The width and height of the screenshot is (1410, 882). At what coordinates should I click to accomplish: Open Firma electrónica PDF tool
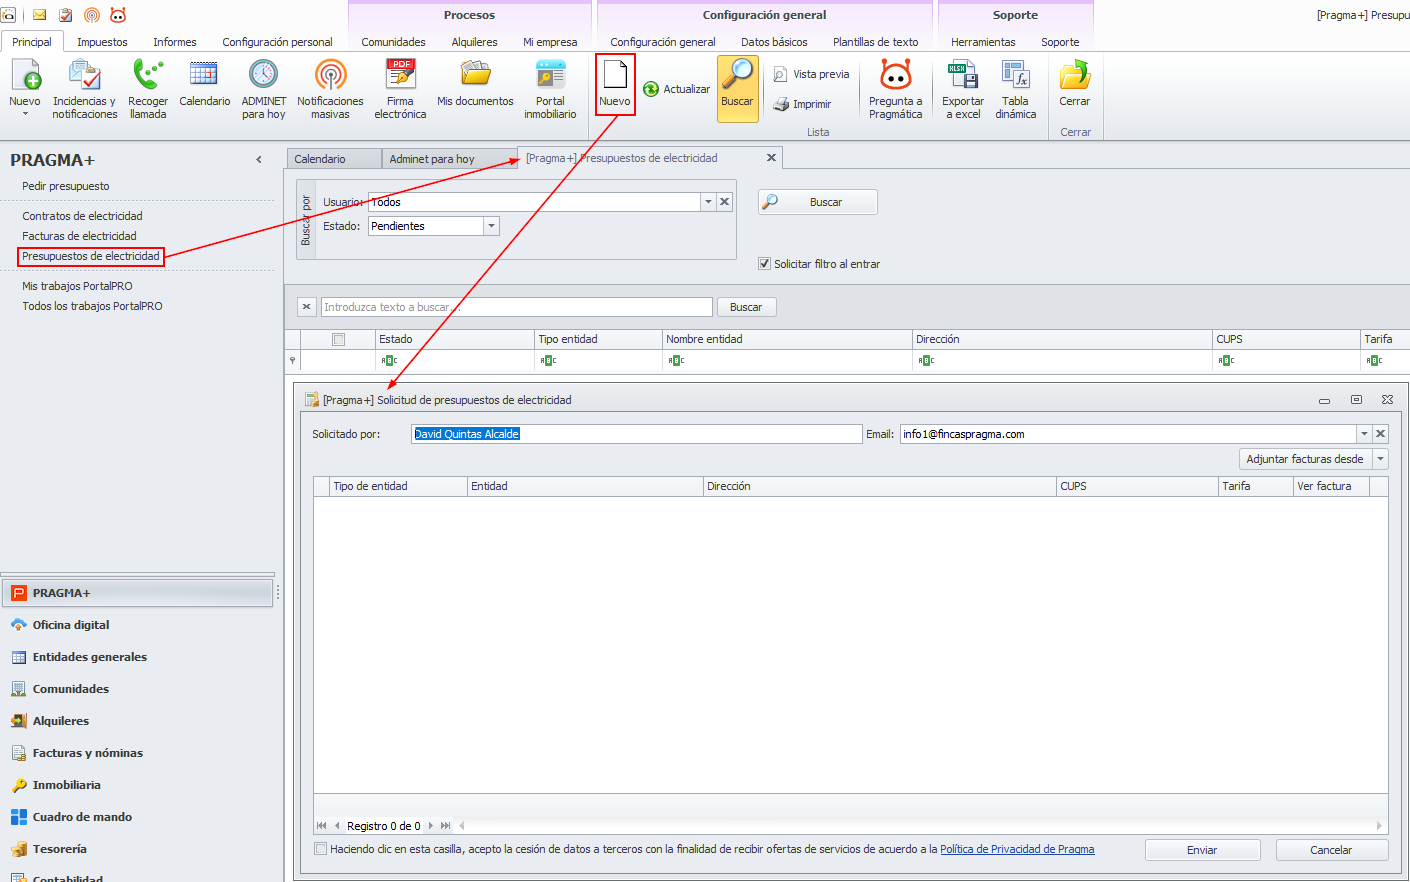400,89
